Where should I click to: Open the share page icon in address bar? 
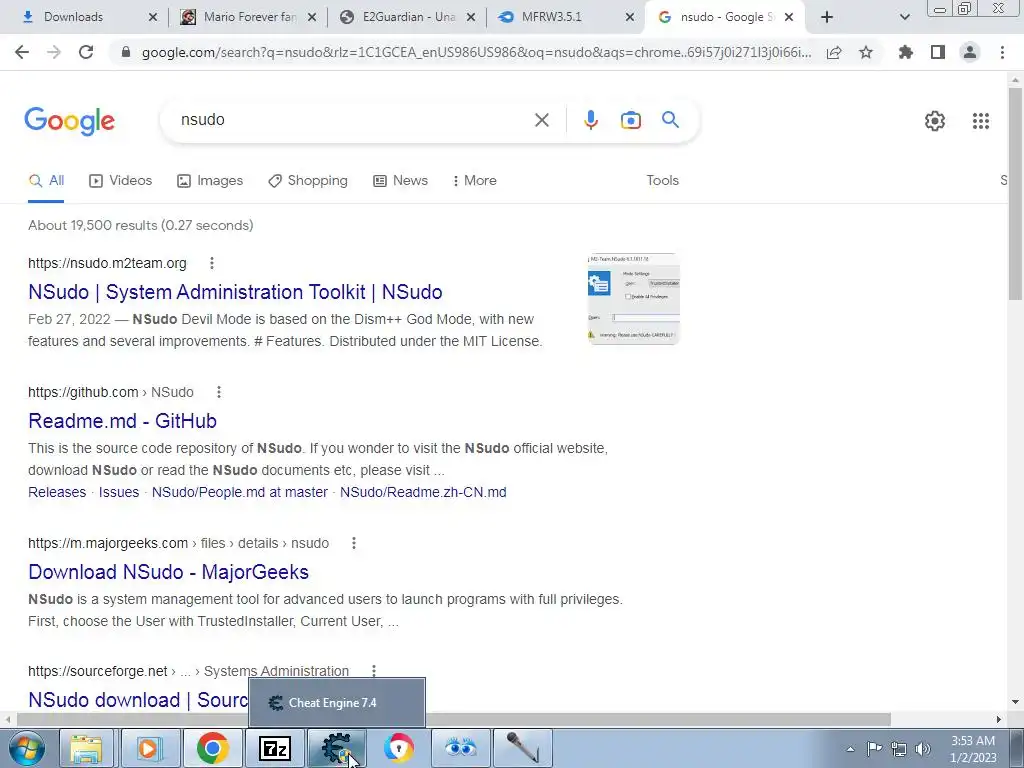(834, 52)
